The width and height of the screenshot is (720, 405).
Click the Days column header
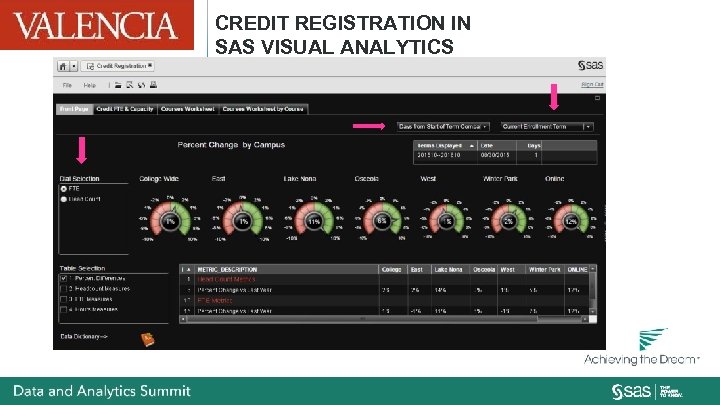pos(529,146)
